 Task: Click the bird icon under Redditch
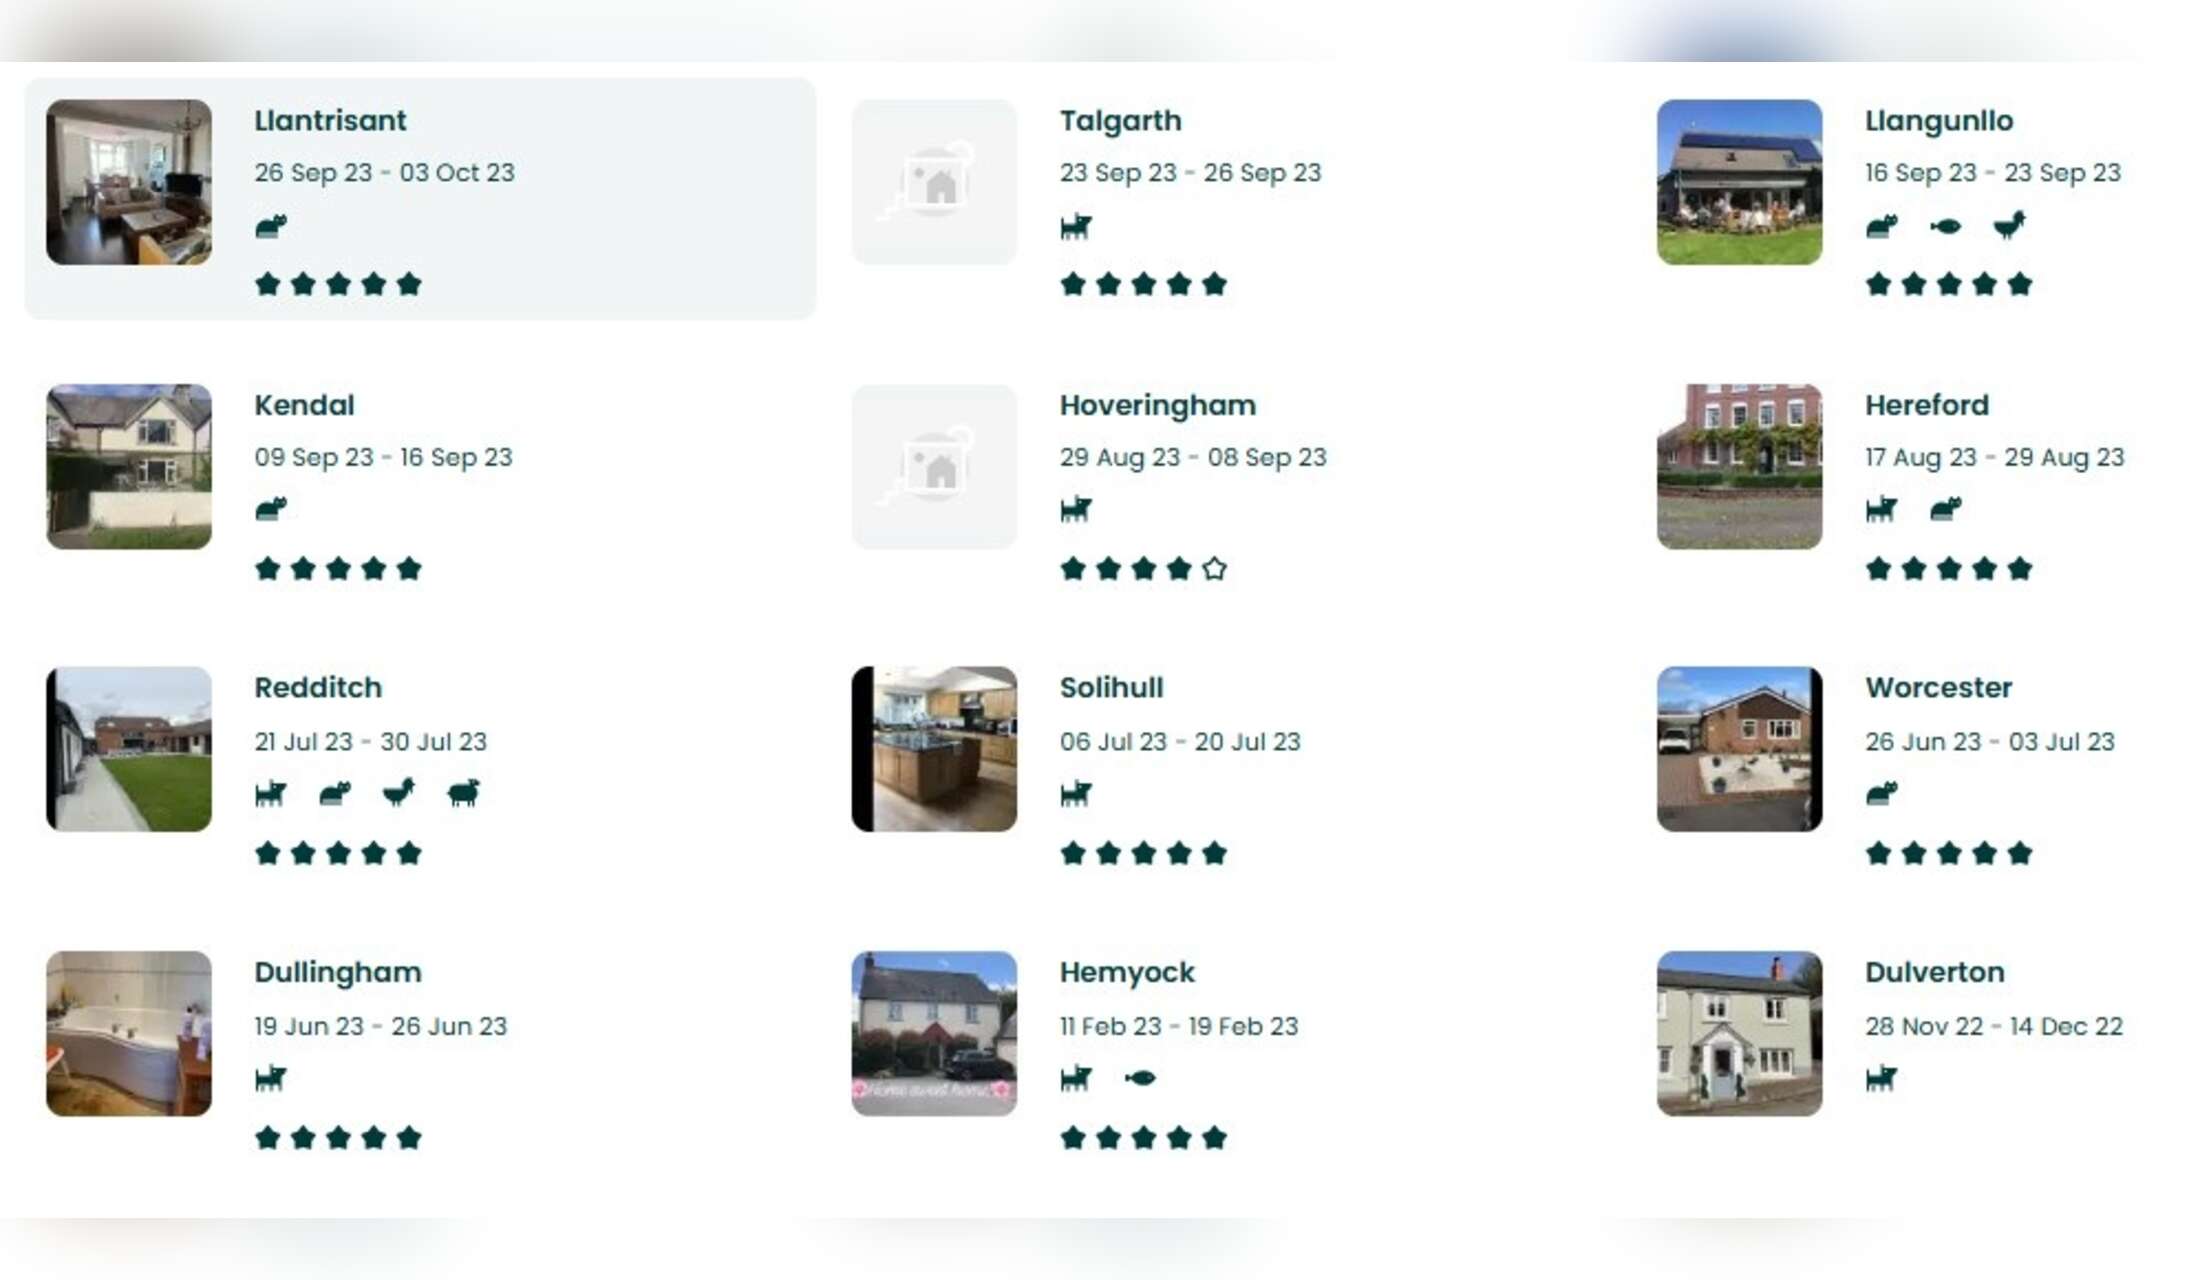[399, 793]
